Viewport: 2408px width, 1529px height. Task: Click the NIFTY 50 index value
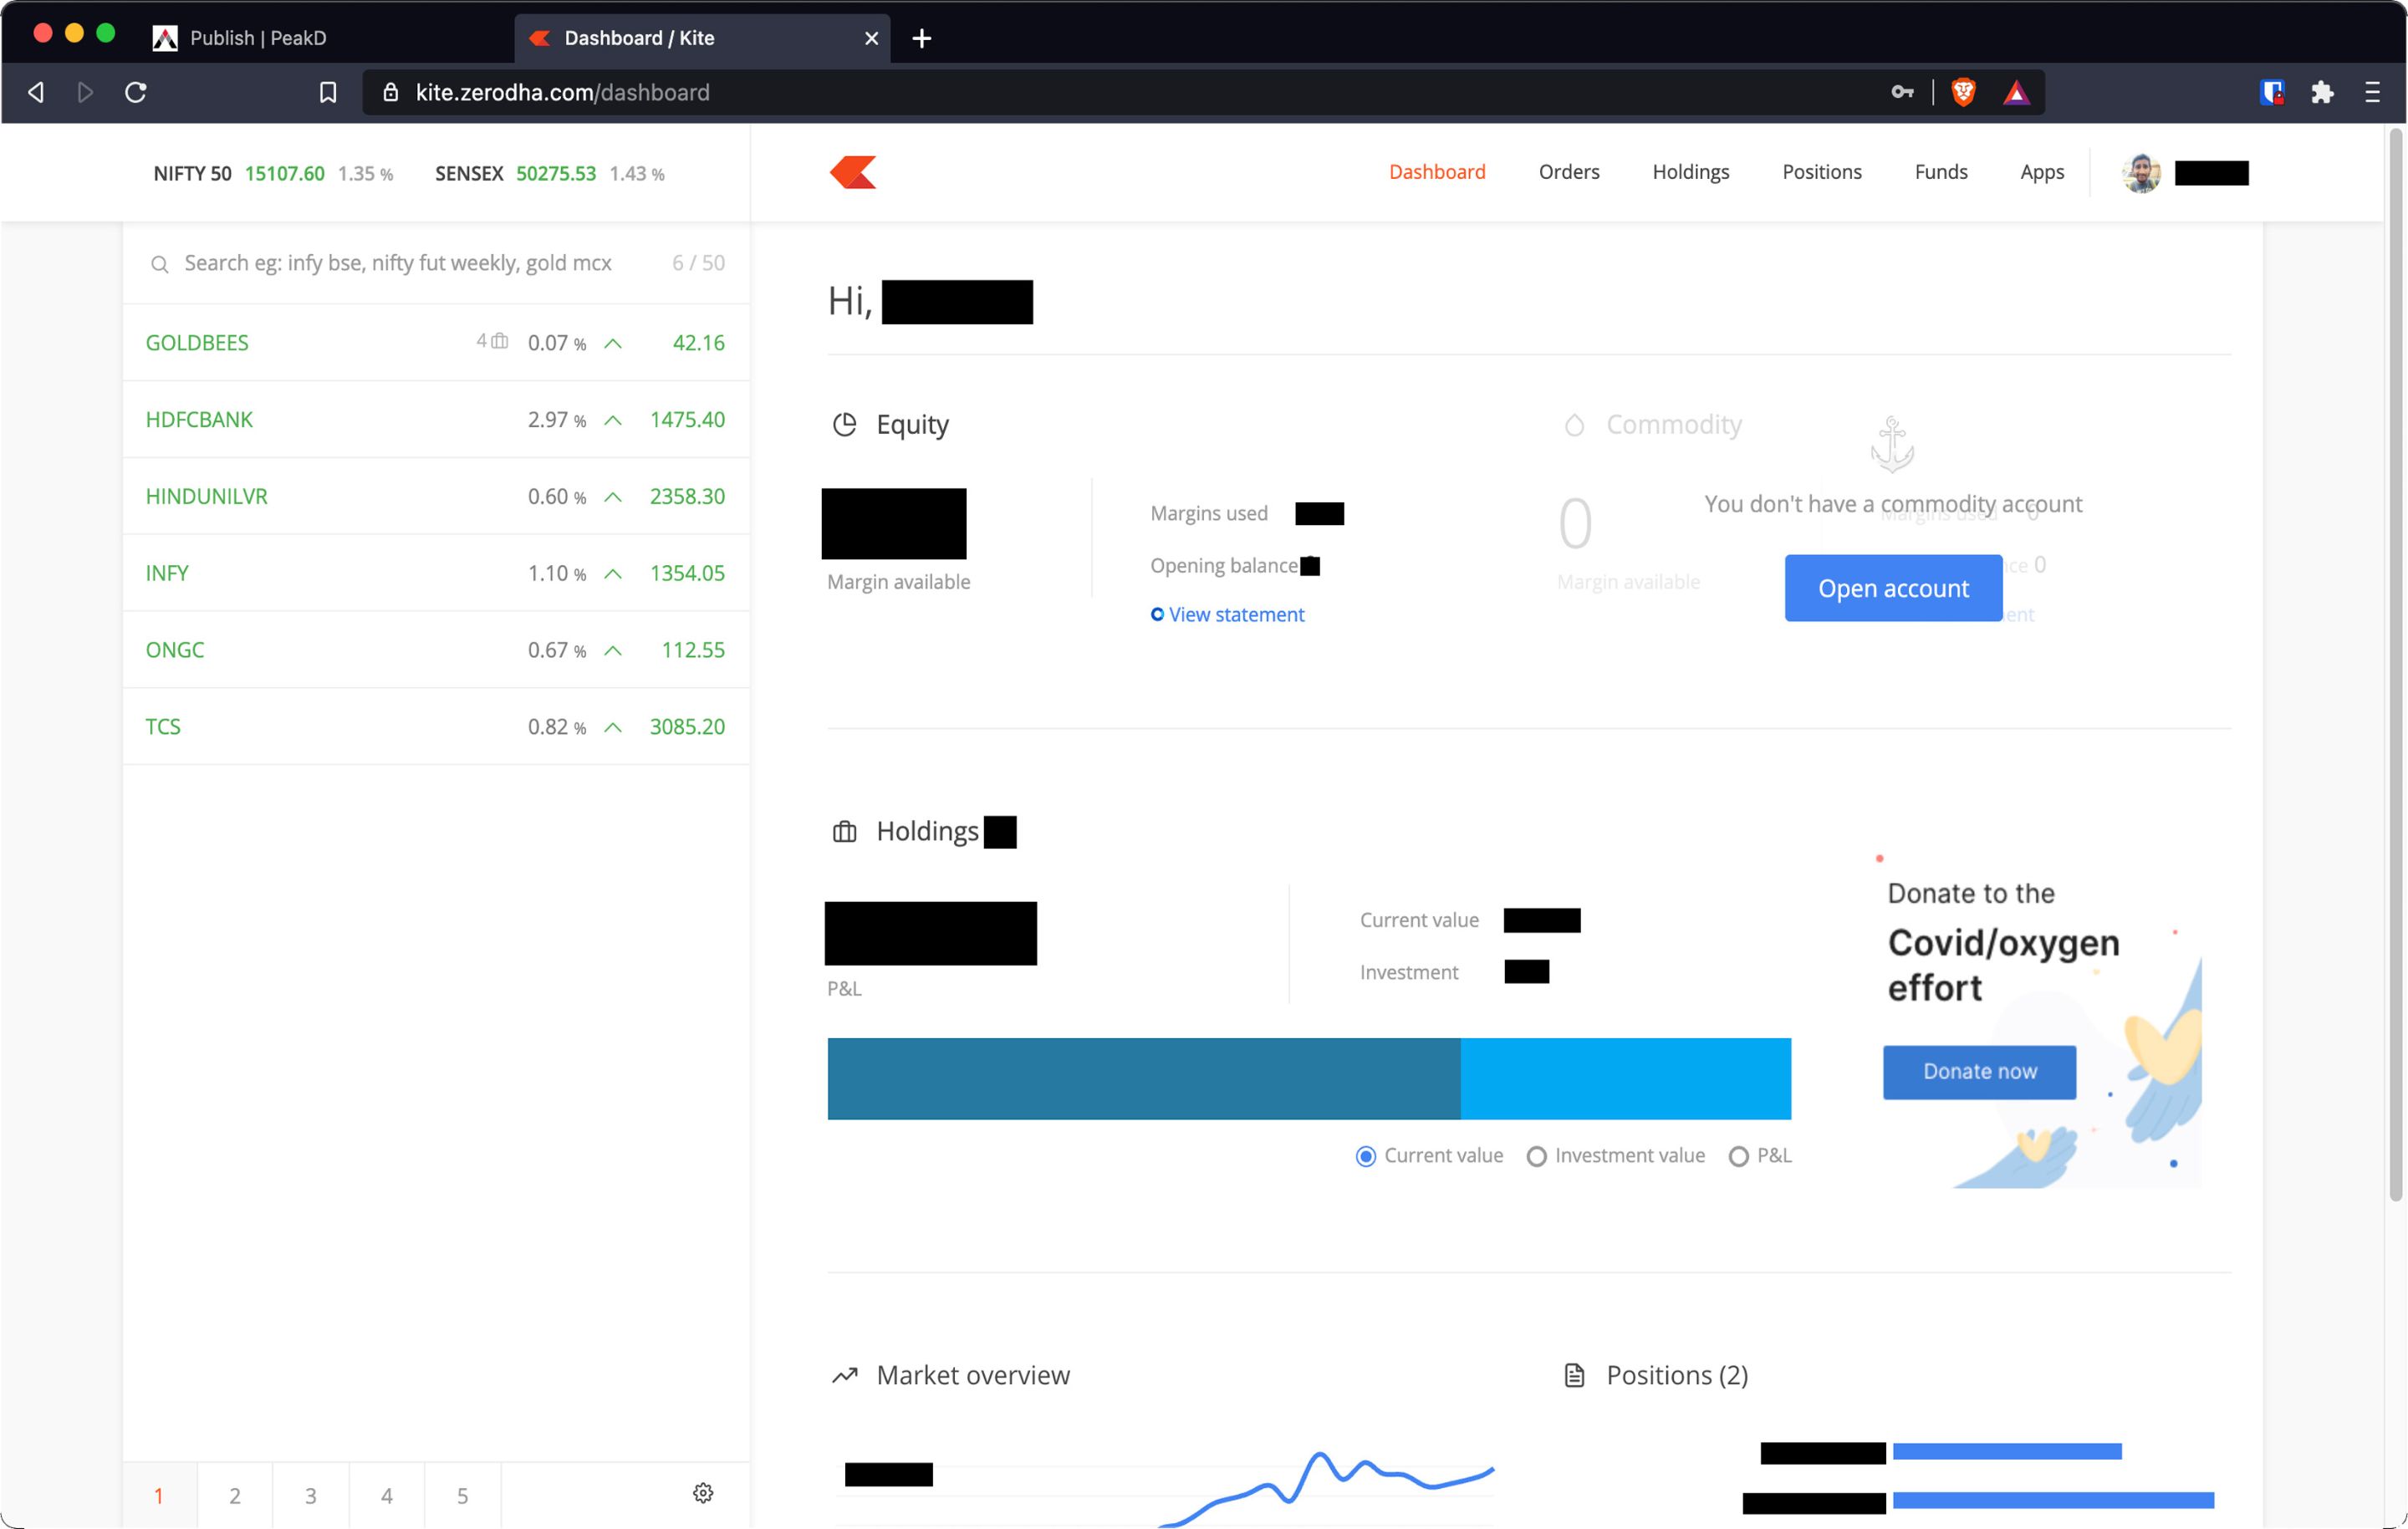pos(284,174)
